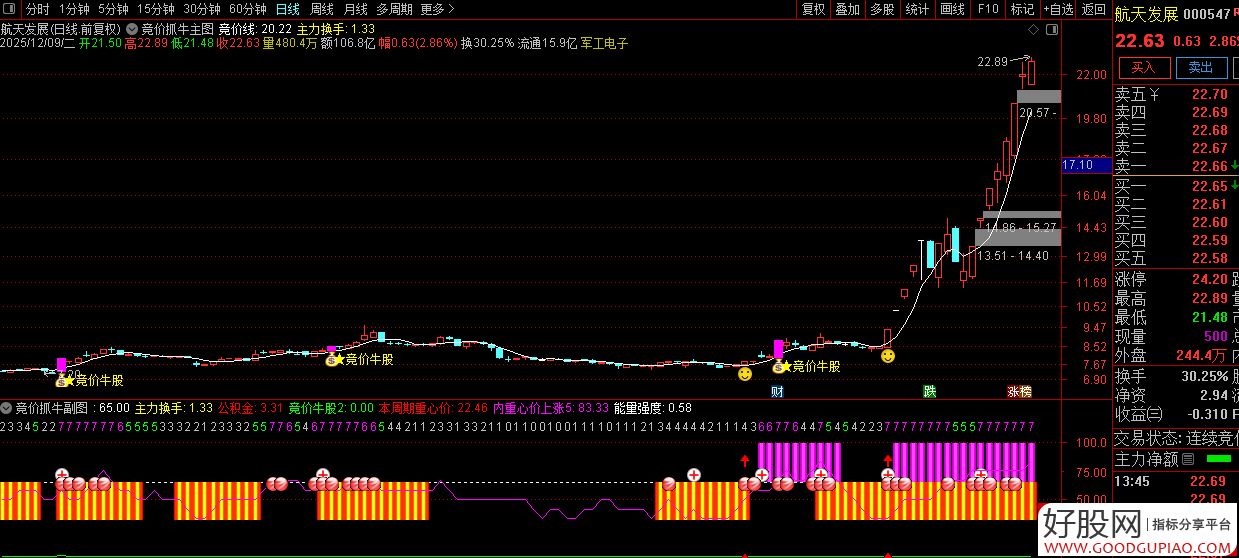1239x558 pixels.
Task: Switch chart to 分时 view
Action: (37, 9)
